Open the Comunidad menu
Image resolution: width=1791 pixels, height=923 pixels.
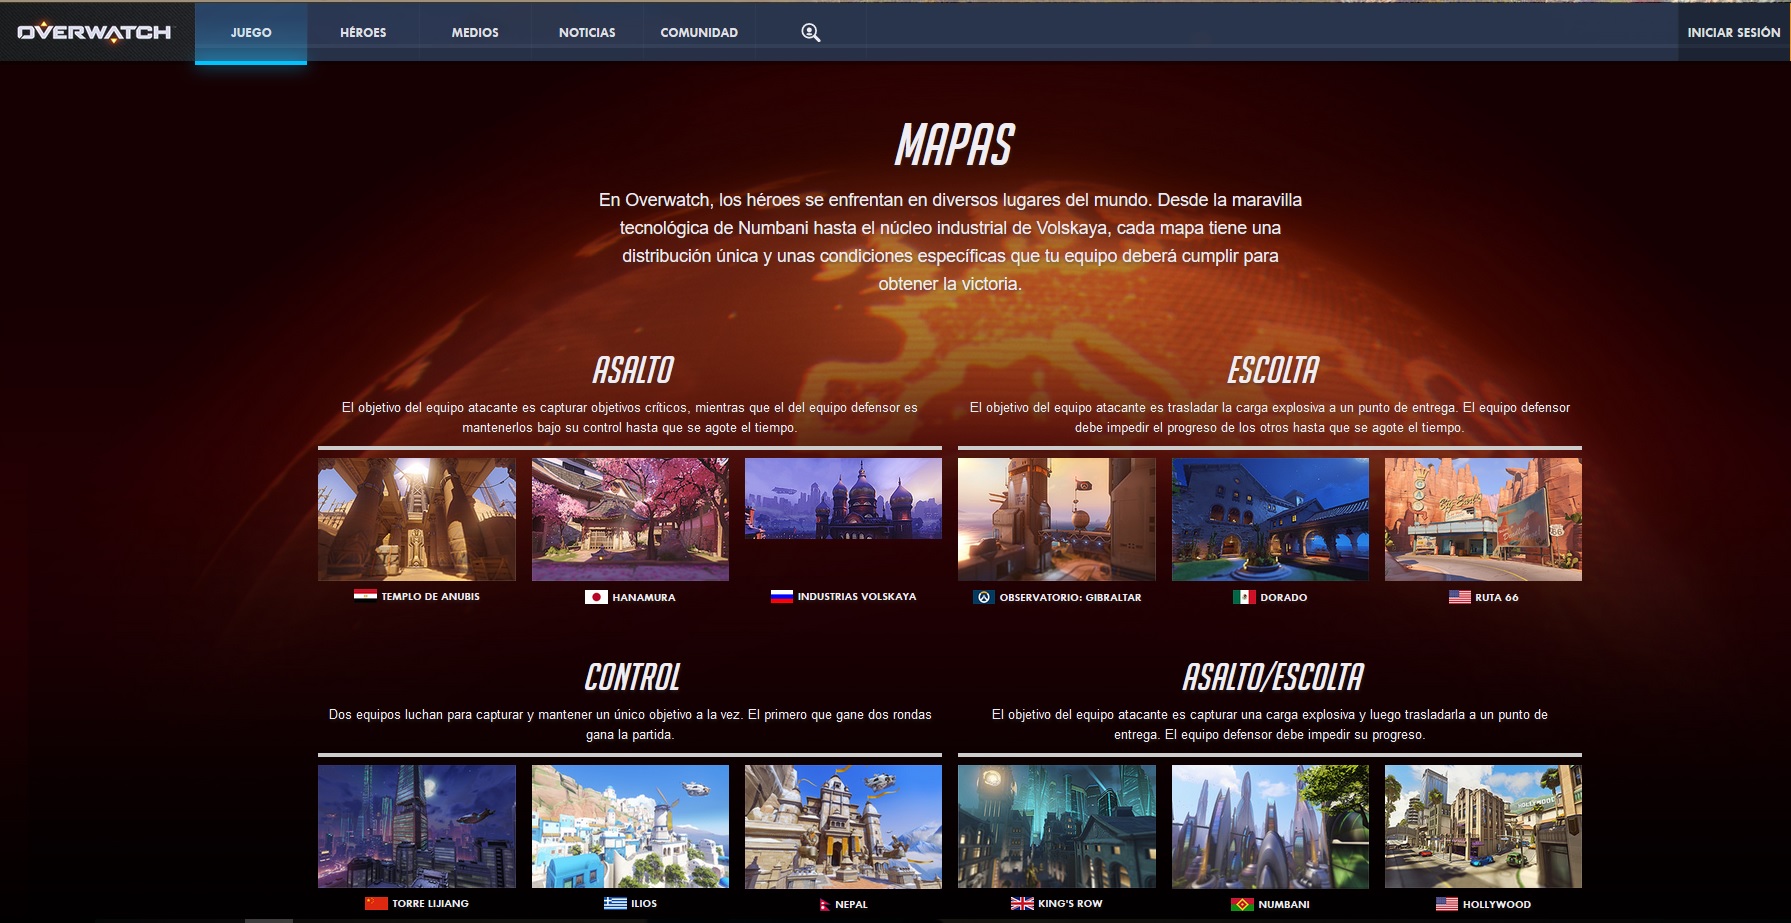[699, 32]
